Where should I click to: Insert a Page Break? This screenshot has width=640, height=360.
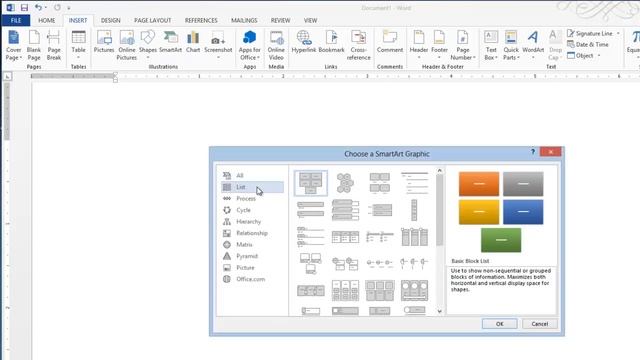(x=53, y=45)
